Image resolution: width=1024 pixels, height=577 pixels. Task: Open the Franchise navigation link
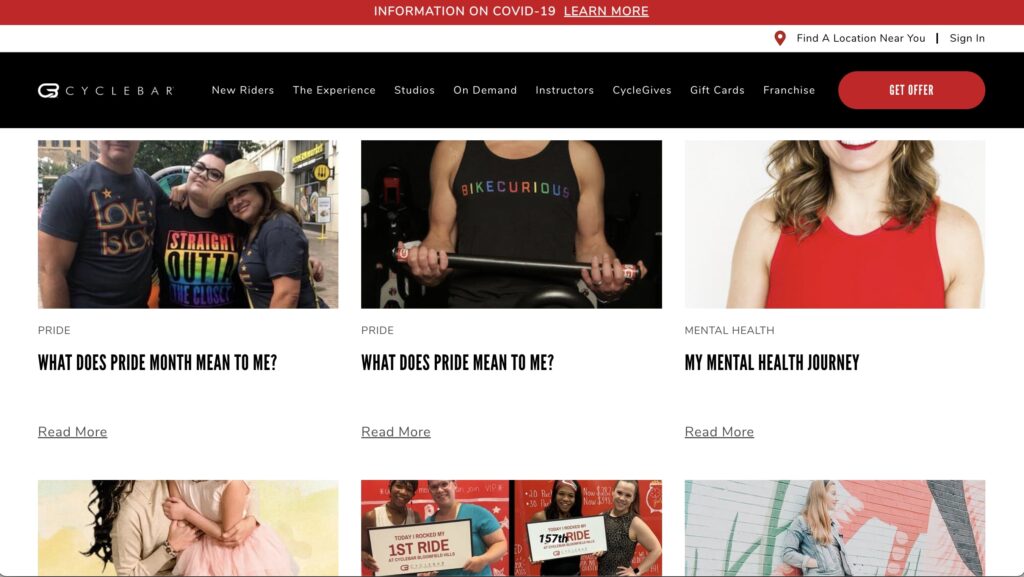click(789, 90)
